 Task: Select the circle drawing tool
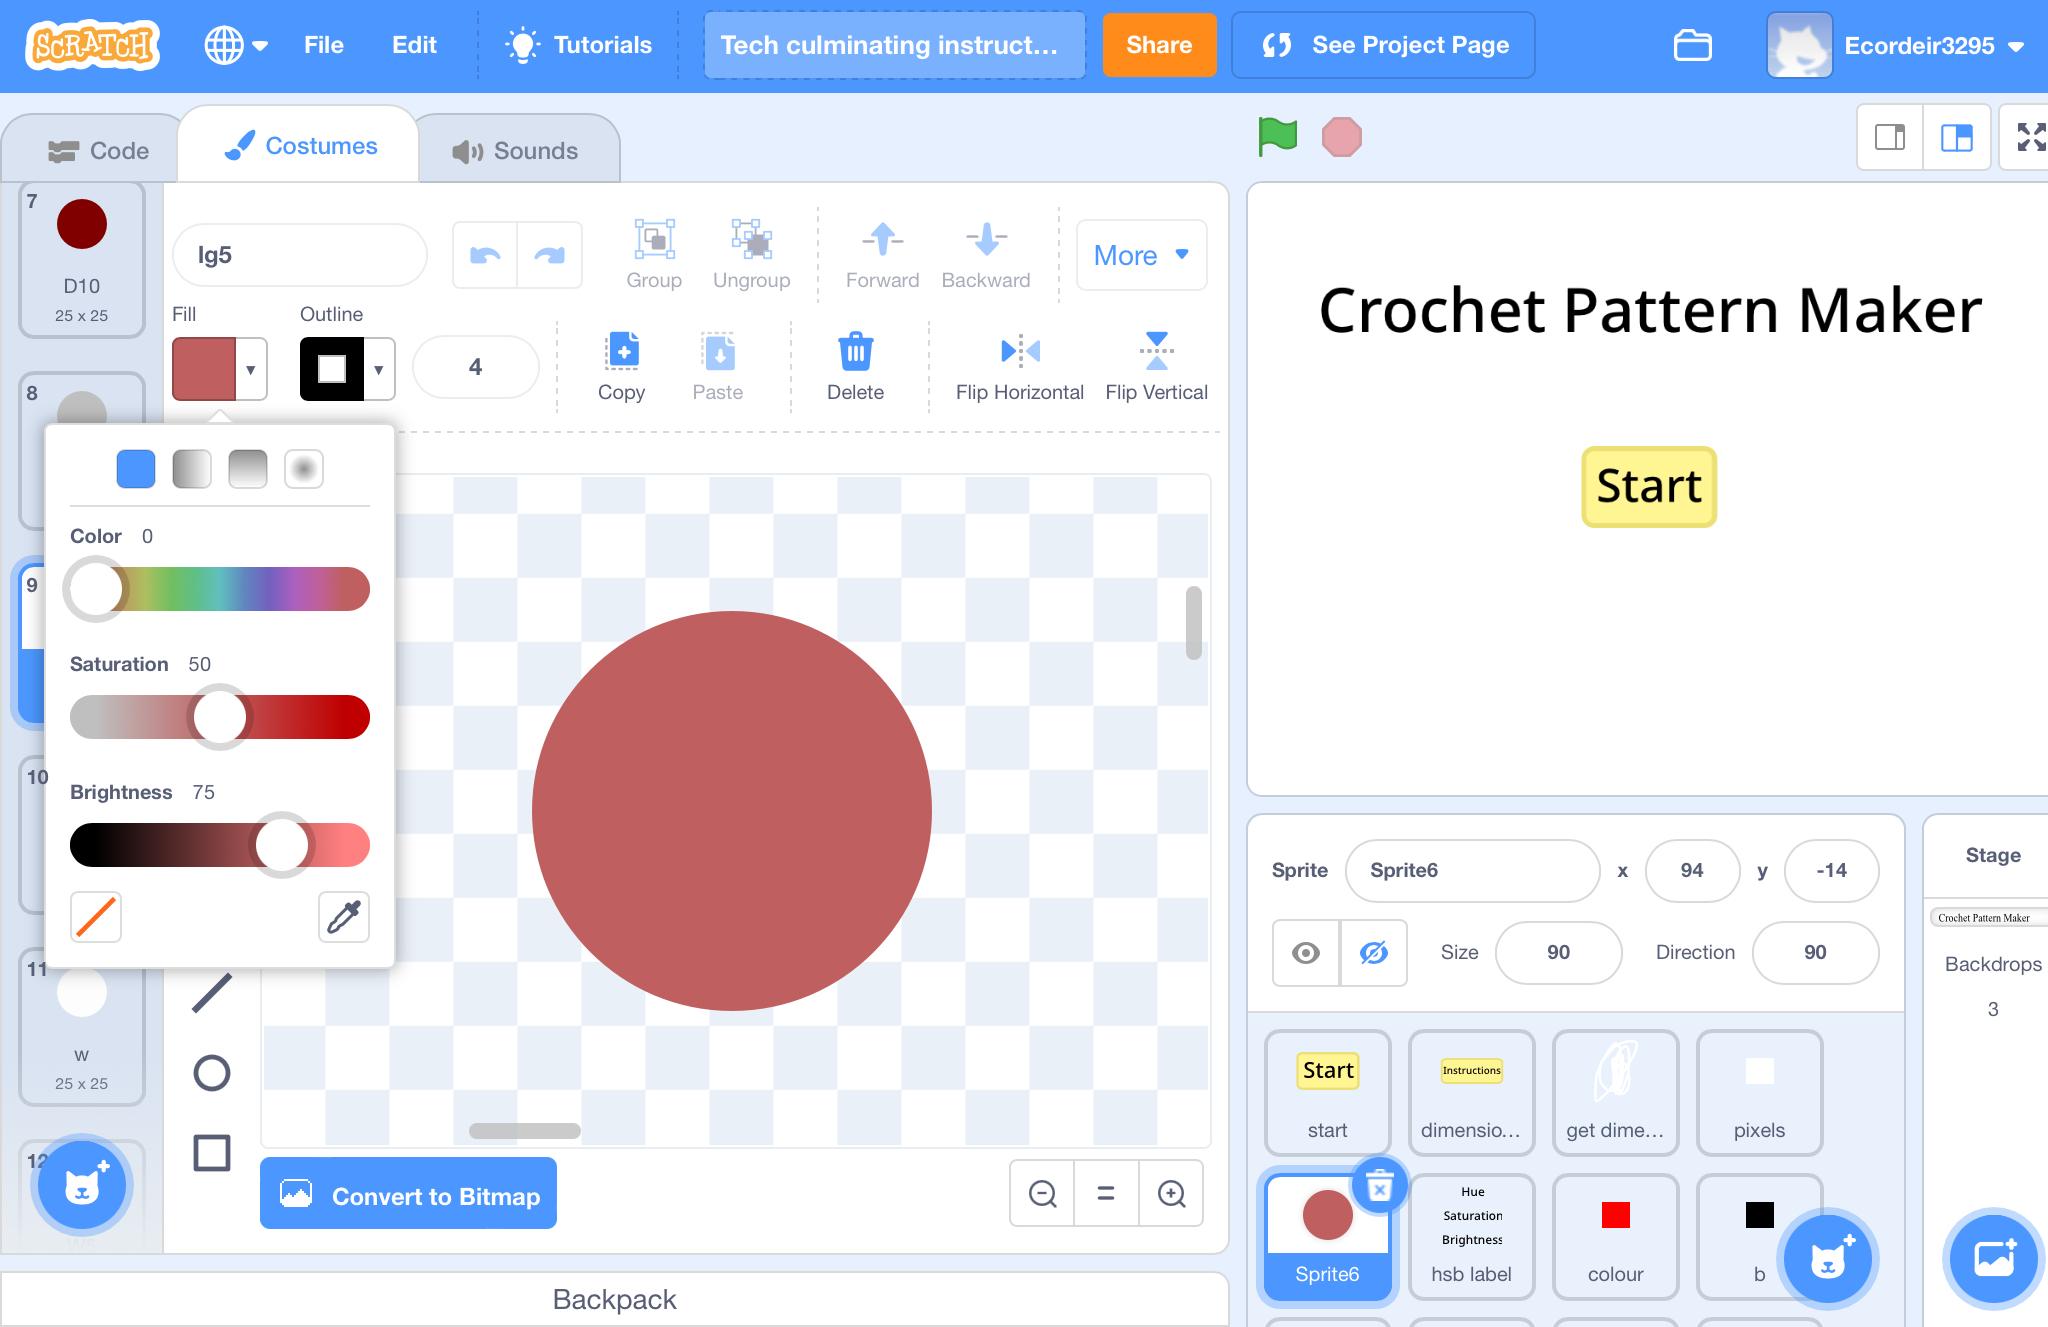(x=211, y=1073)
